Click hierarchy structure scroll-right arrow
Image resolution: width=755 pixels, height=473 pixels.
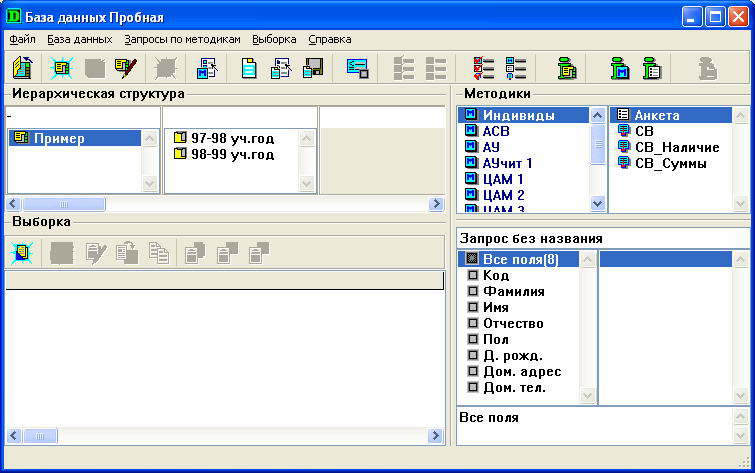click(436, 204)
